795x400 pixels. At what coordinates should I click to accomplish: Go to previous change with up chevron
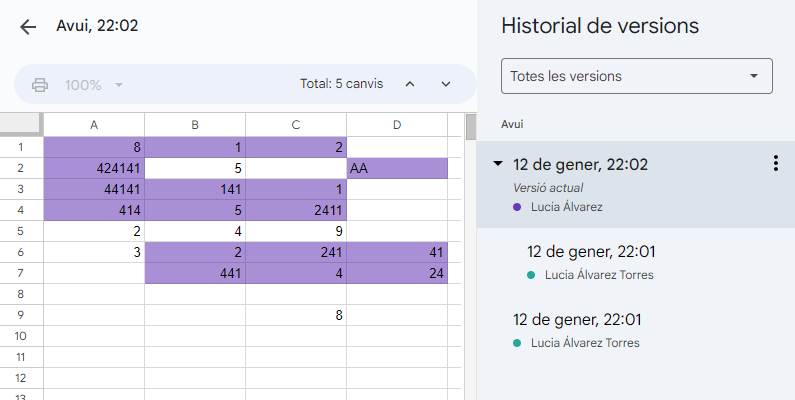[409, 85]
